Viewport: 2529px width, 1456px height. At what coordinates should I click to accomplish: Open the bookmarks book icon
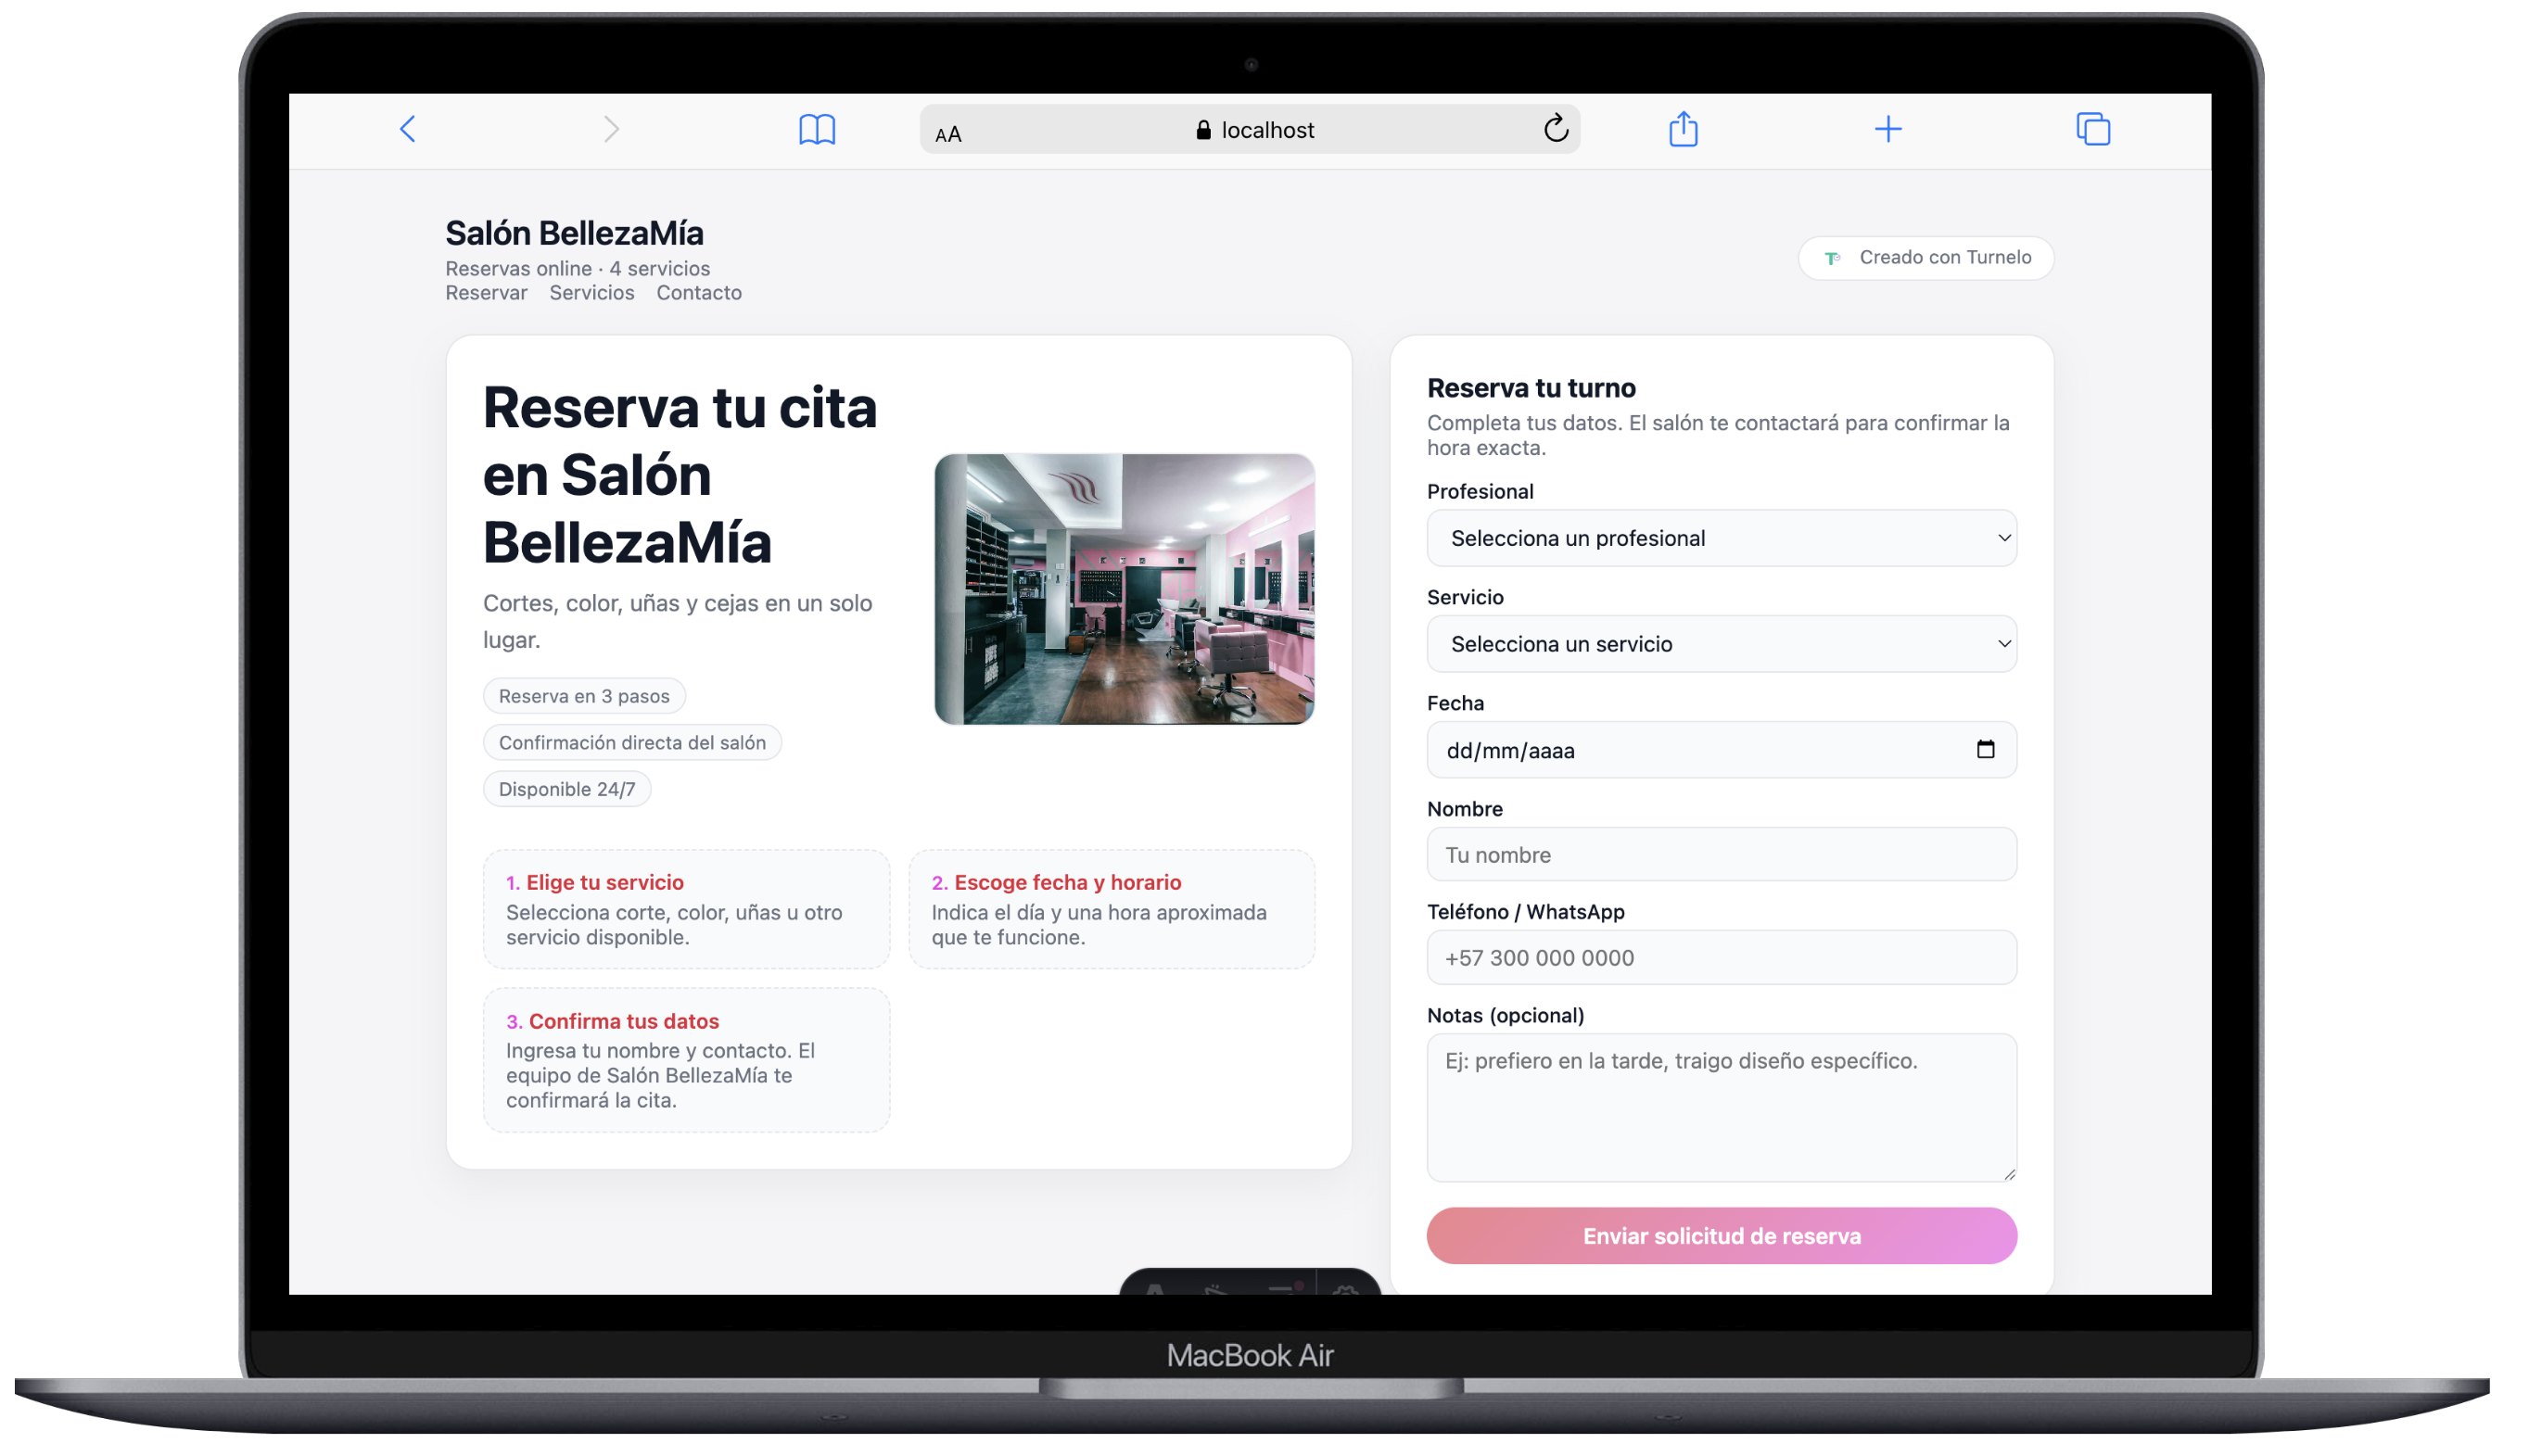coord(816,129)
